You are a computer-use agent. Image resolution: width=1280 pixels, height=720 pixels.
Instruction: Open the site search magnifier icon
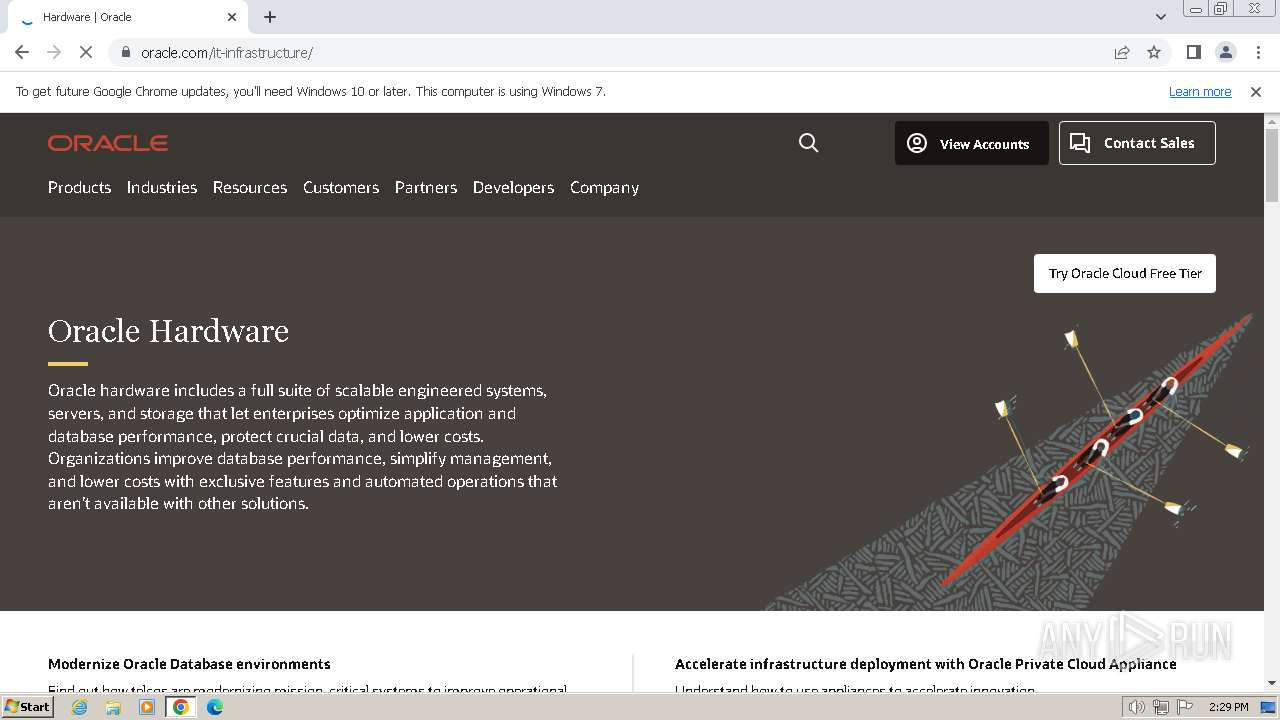809,143
